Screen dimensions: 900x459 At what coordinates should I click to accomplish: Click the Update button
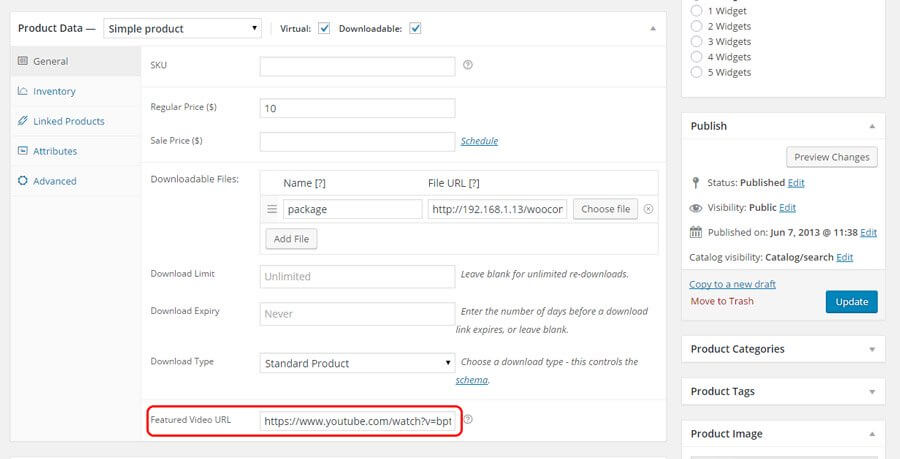tap(851, 301)
